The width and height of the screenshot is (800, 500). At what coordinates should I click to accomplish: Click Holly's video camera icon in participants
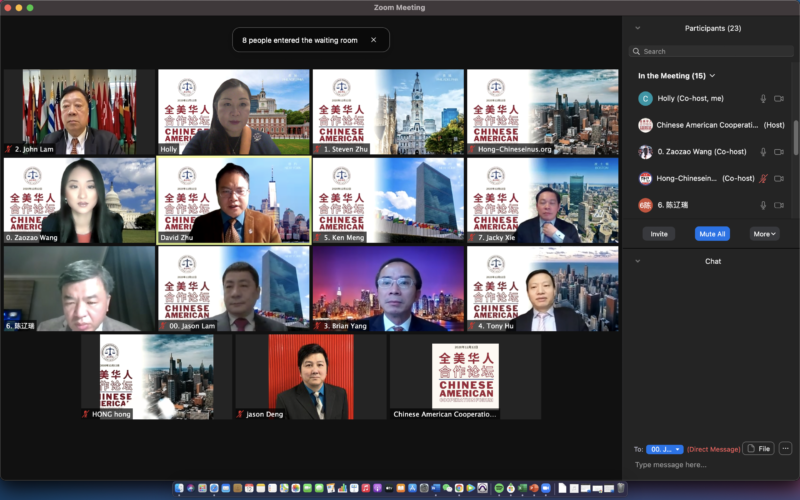779,99
